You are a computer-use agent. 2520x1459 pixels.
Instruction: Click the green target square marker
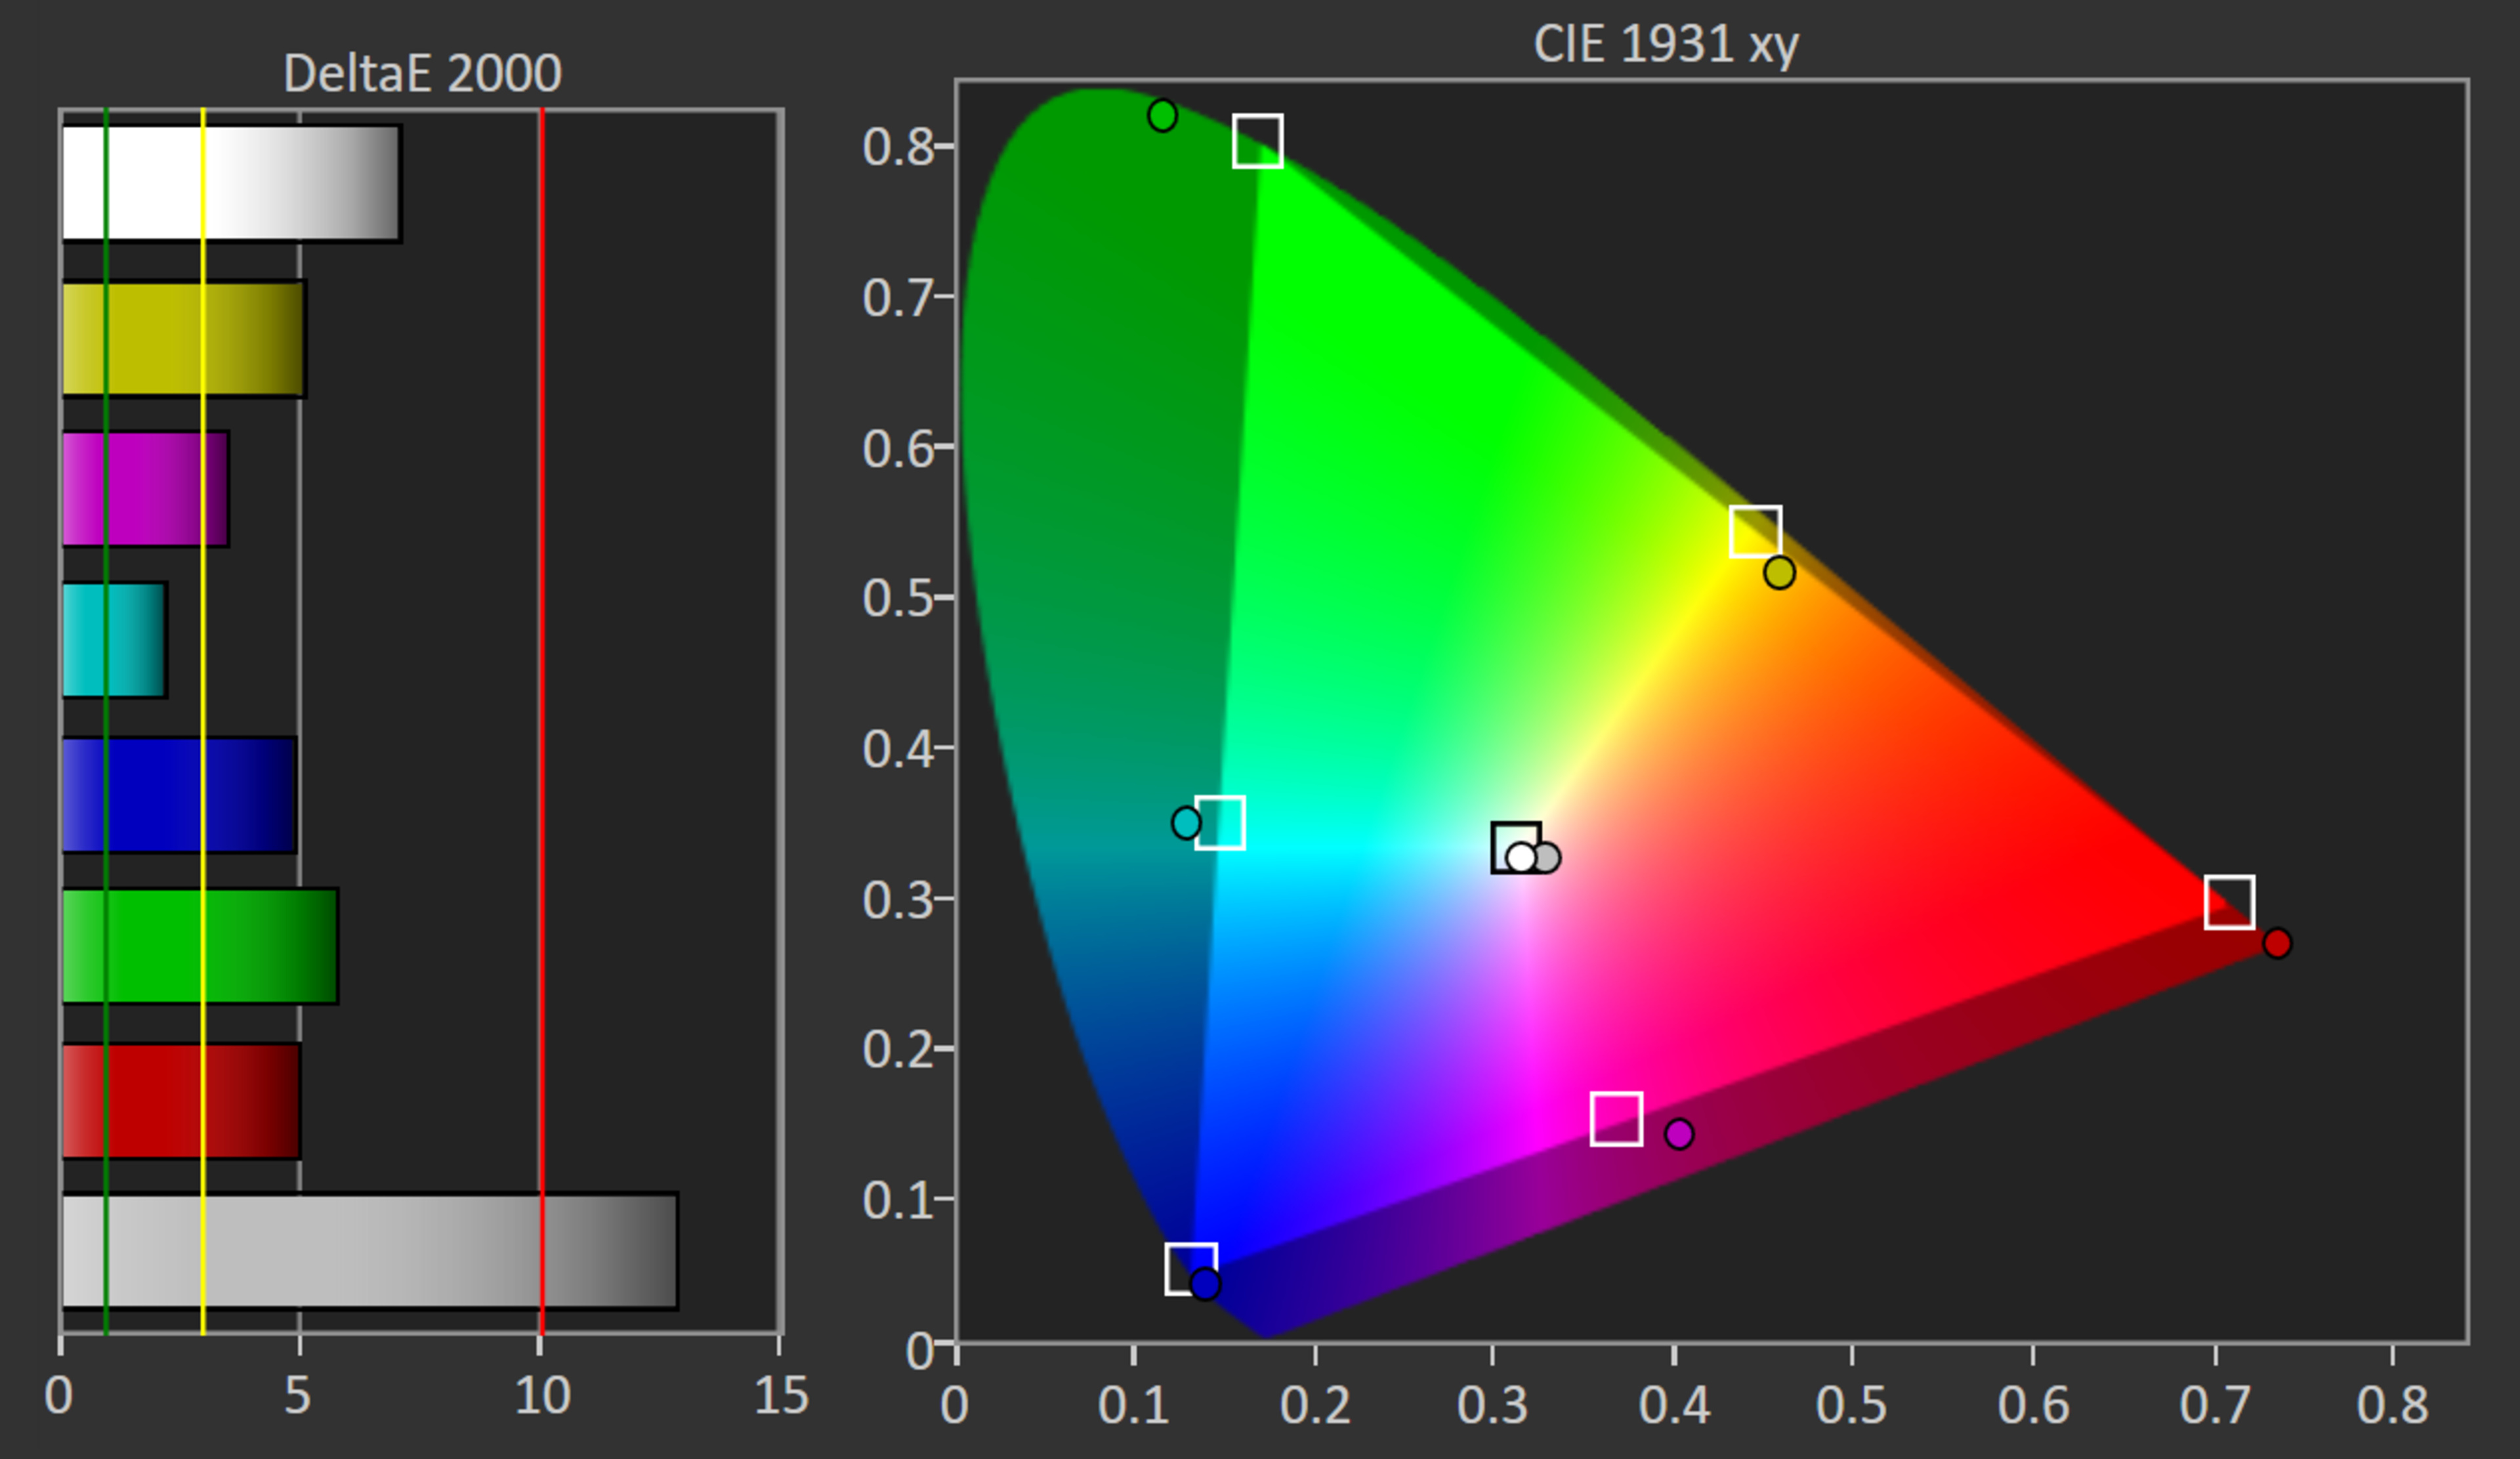tap(1258, 141)
